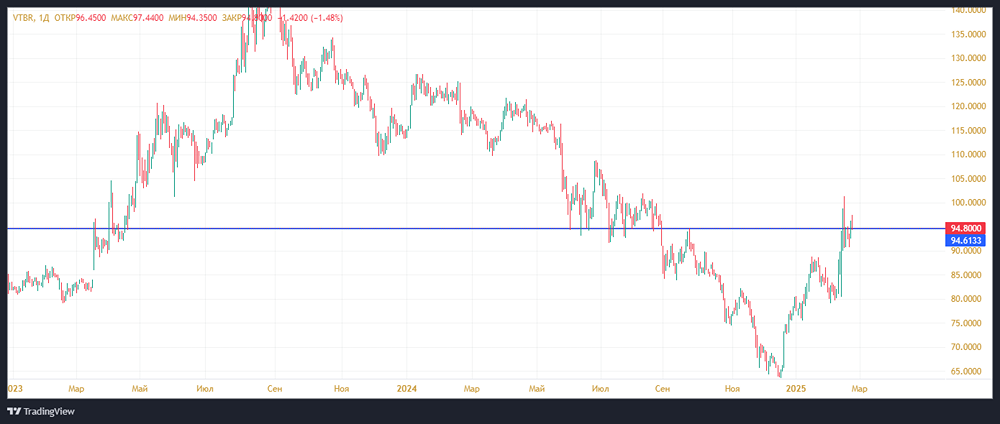This screenshot has height=424, width=1000.
Task: Click 120.0000 on the price scale
Action: (x=967, y=106)
